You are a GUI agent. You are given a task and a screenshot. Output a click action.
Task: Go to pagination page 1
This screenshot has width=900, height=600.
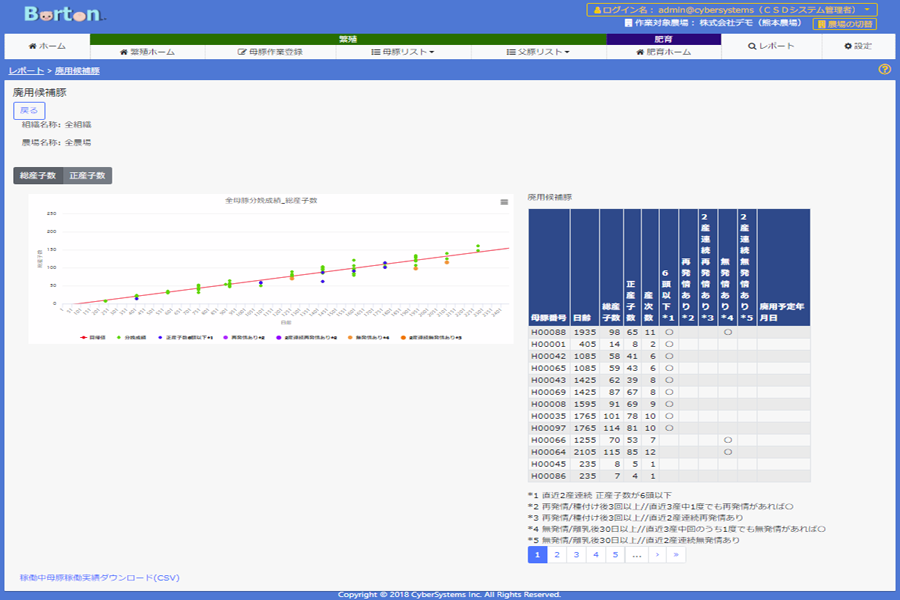537,555
